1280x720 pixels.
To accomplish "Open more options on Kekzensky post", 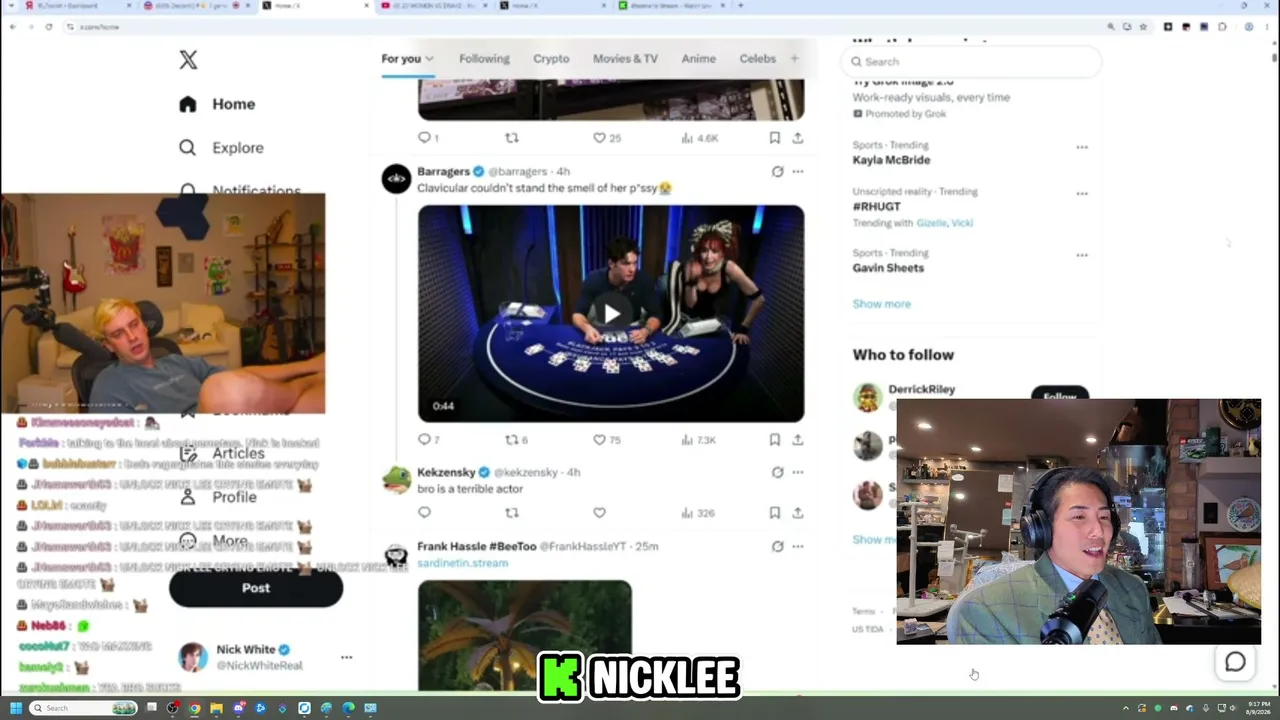I will click(x=798, y=472).
